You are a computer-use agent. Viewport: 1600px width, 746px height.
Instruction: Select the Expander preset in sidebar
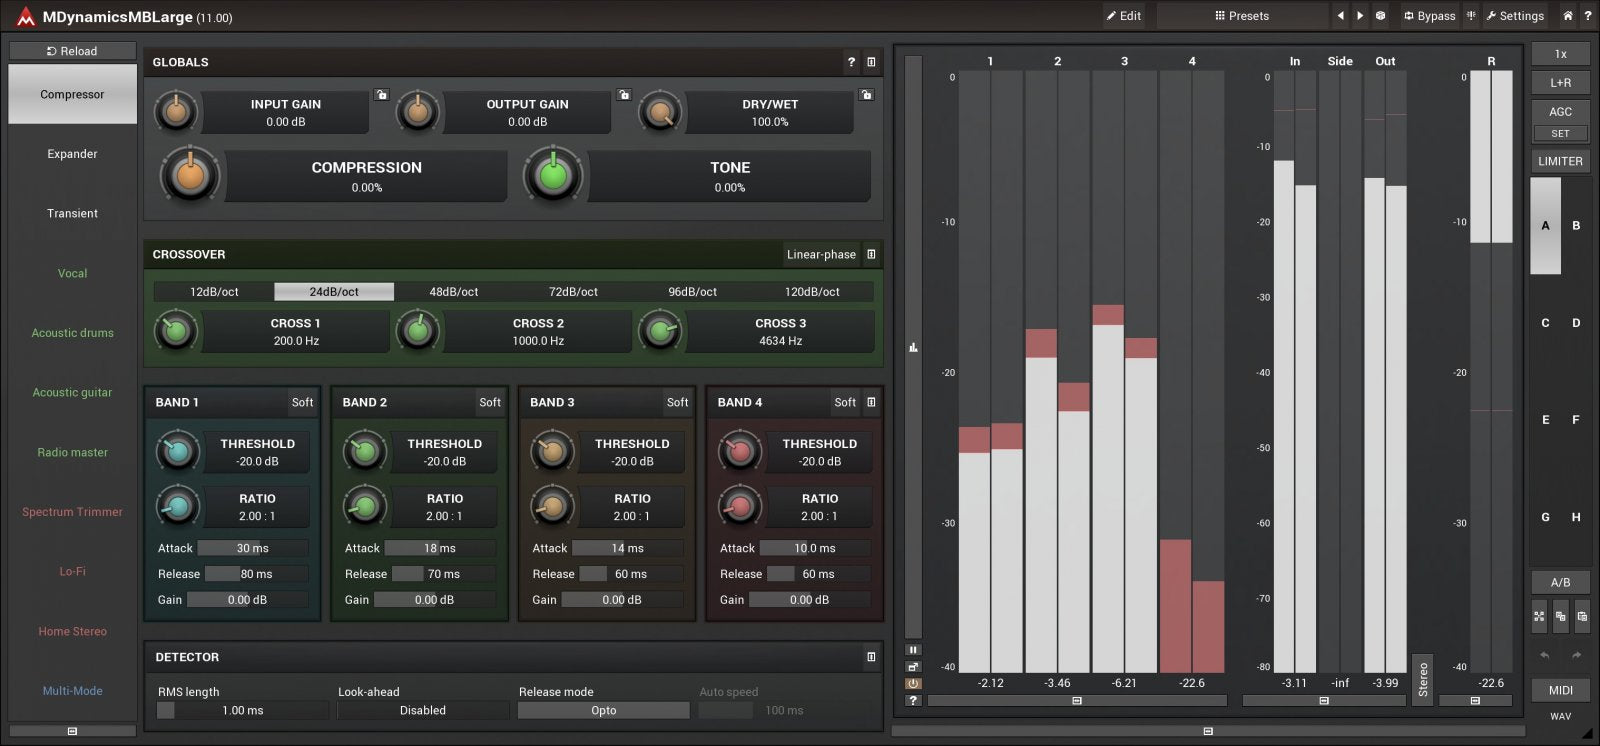coord(72,154)
